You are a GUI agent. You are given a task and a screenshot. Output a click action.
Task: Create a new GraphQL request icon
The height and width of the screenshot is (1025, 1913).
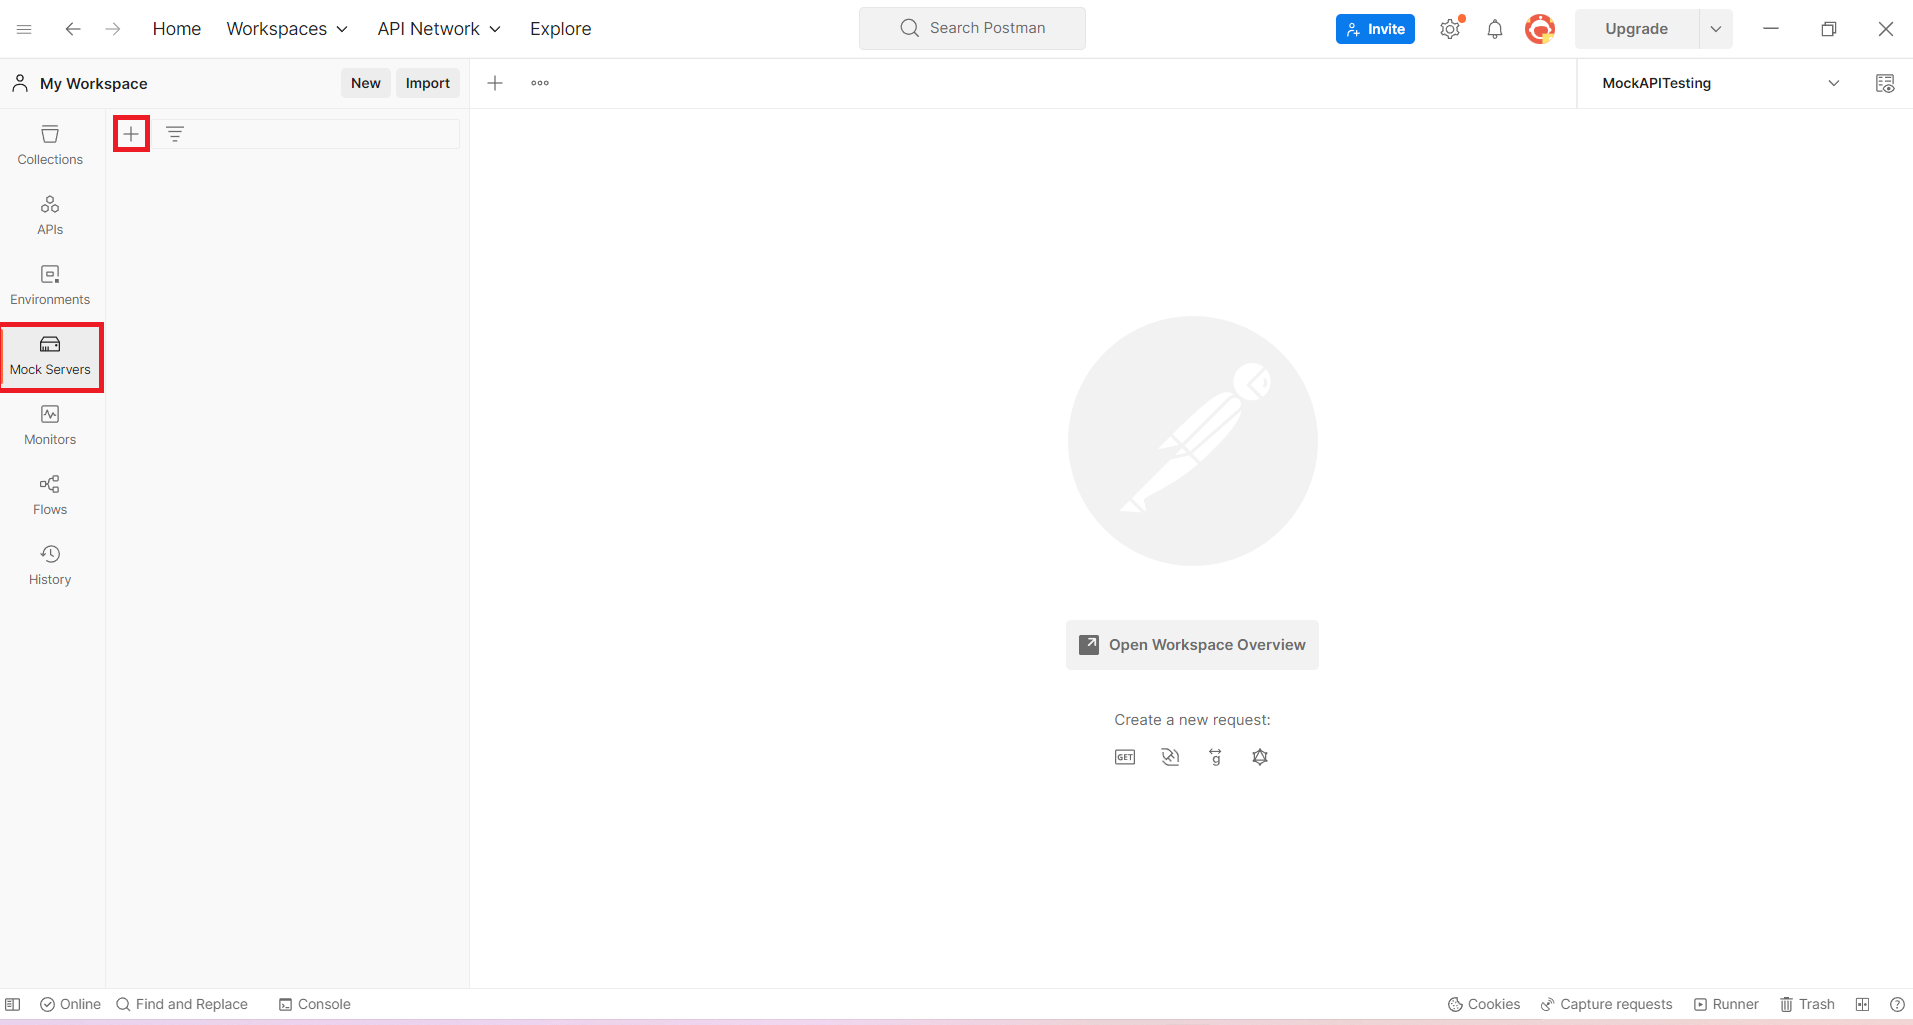coord(1260,757)
